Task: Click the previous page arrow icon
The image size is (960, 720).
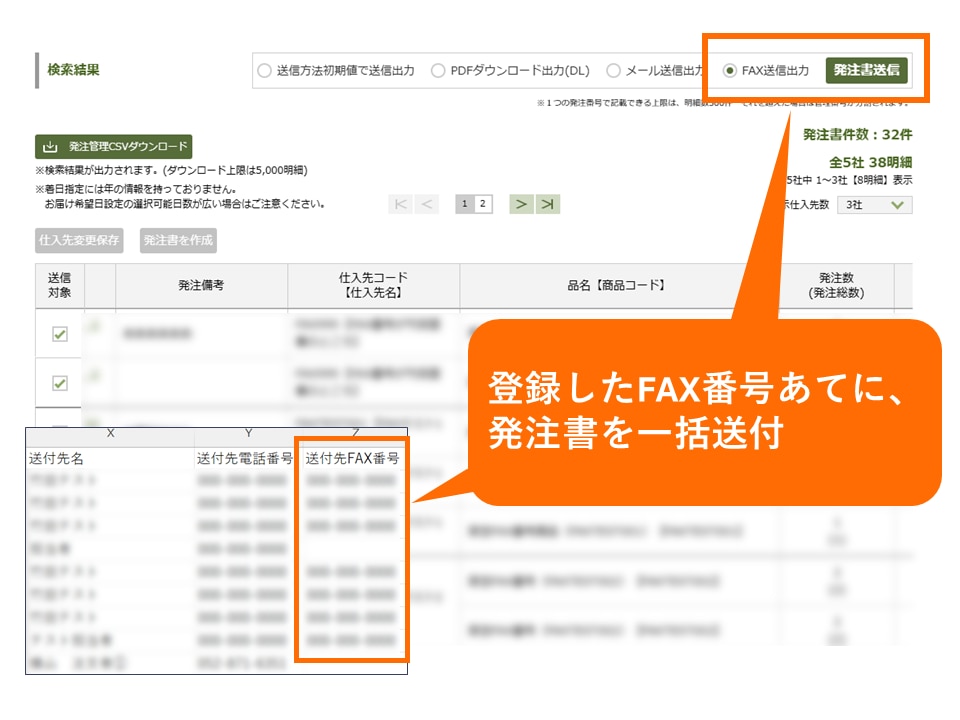Action: [x=427, y=205]
